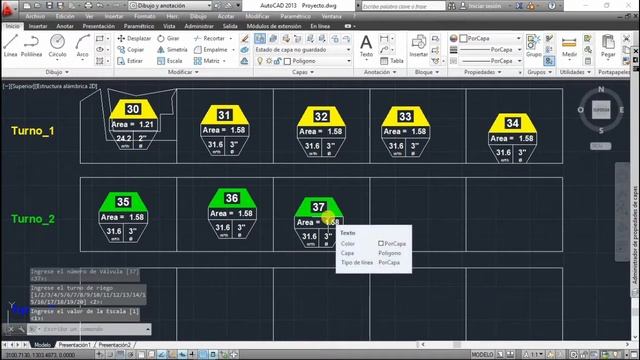Open the Formato menu
Viewport: 640px width, 360px height.
pos(144,16)
